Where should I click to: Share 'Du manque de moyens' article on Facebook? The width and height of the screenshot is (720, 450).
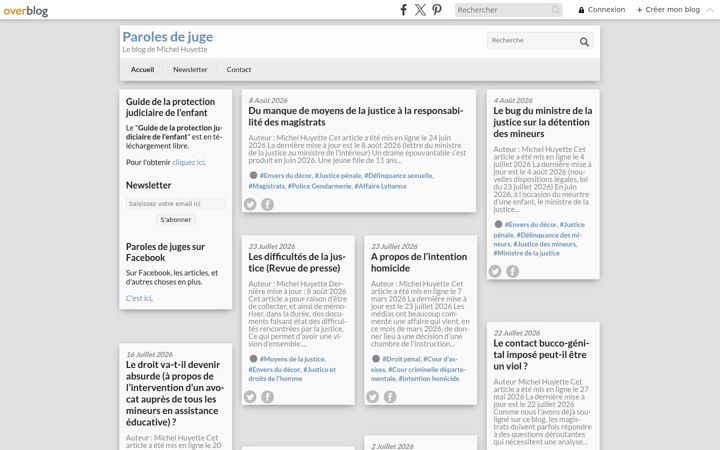click(268, 204)
